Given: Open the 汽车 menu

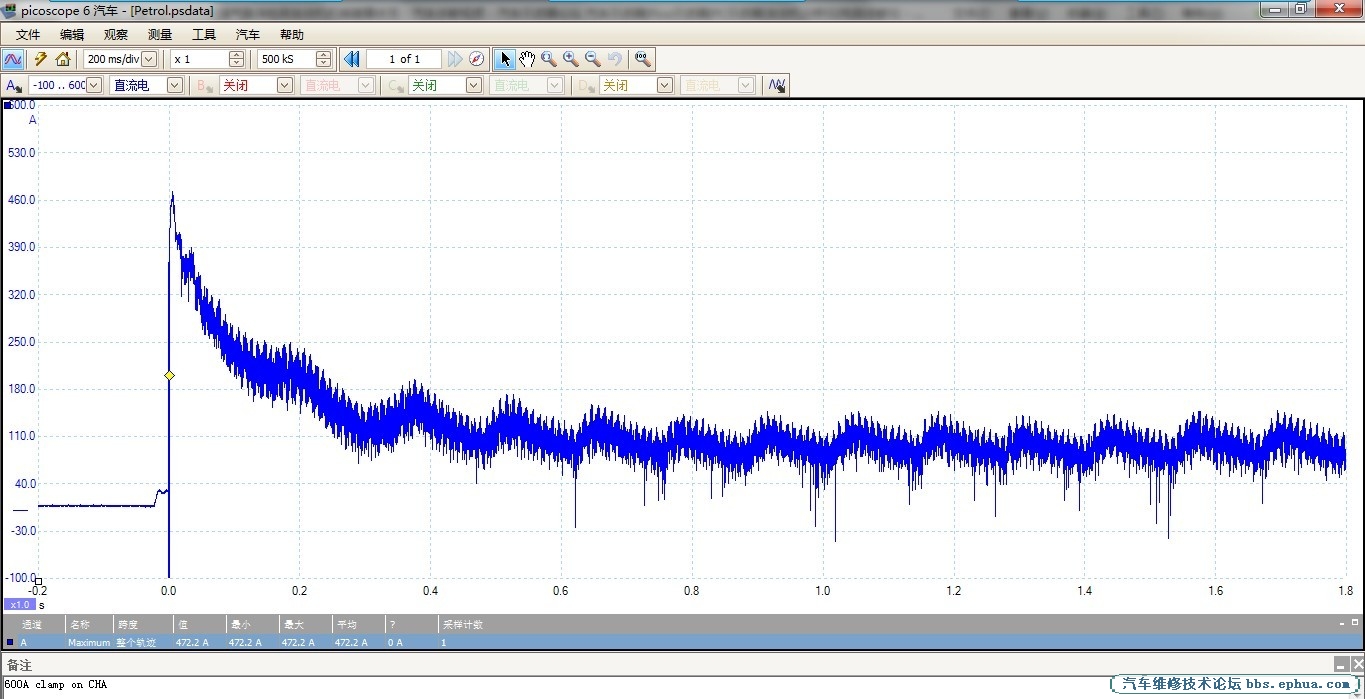Looking at the screenshot, I should point(248,34).
